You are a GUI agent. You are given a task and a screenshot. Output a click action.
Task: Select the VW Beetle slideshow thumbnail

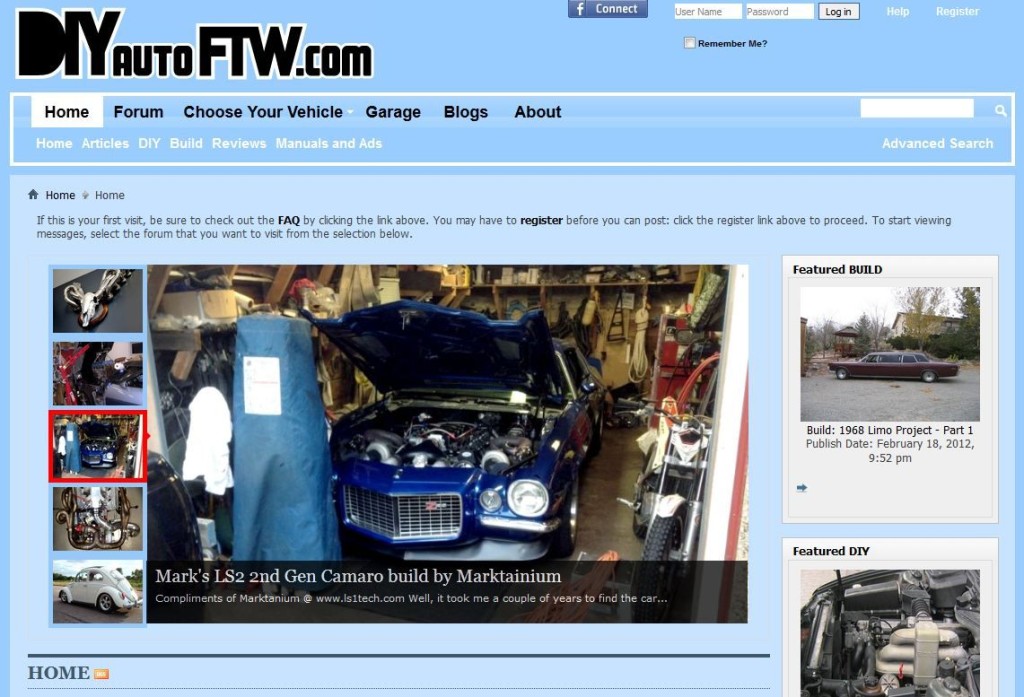pos(96,592)
